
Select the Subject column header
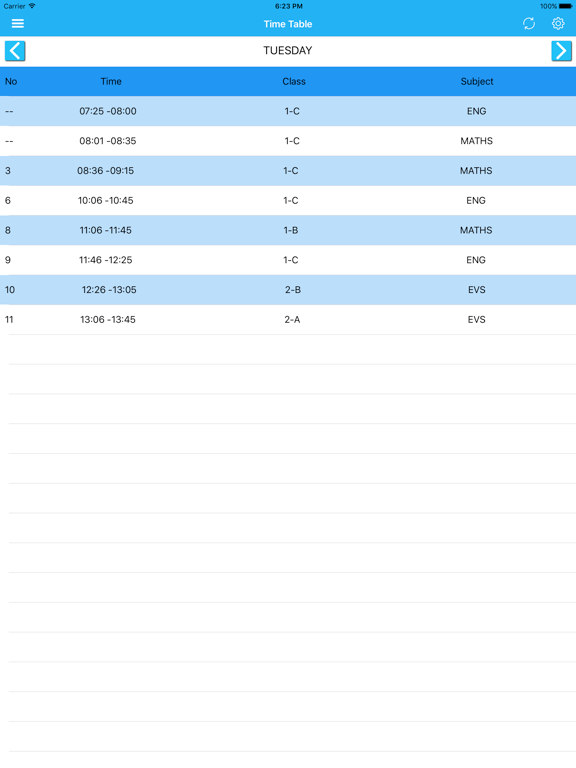[x=477, y=81]
